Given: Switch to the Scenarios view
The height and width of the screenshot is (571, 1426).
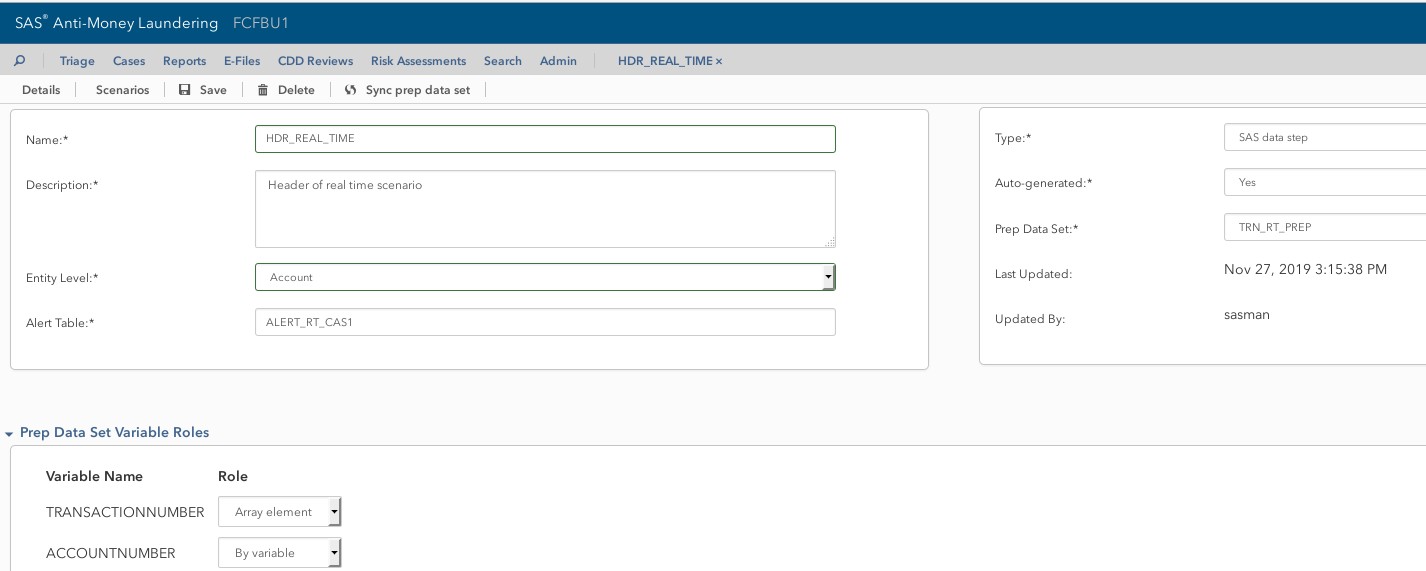Looking at the screenshot, I should pyautogui.click(x=122, y=90).
